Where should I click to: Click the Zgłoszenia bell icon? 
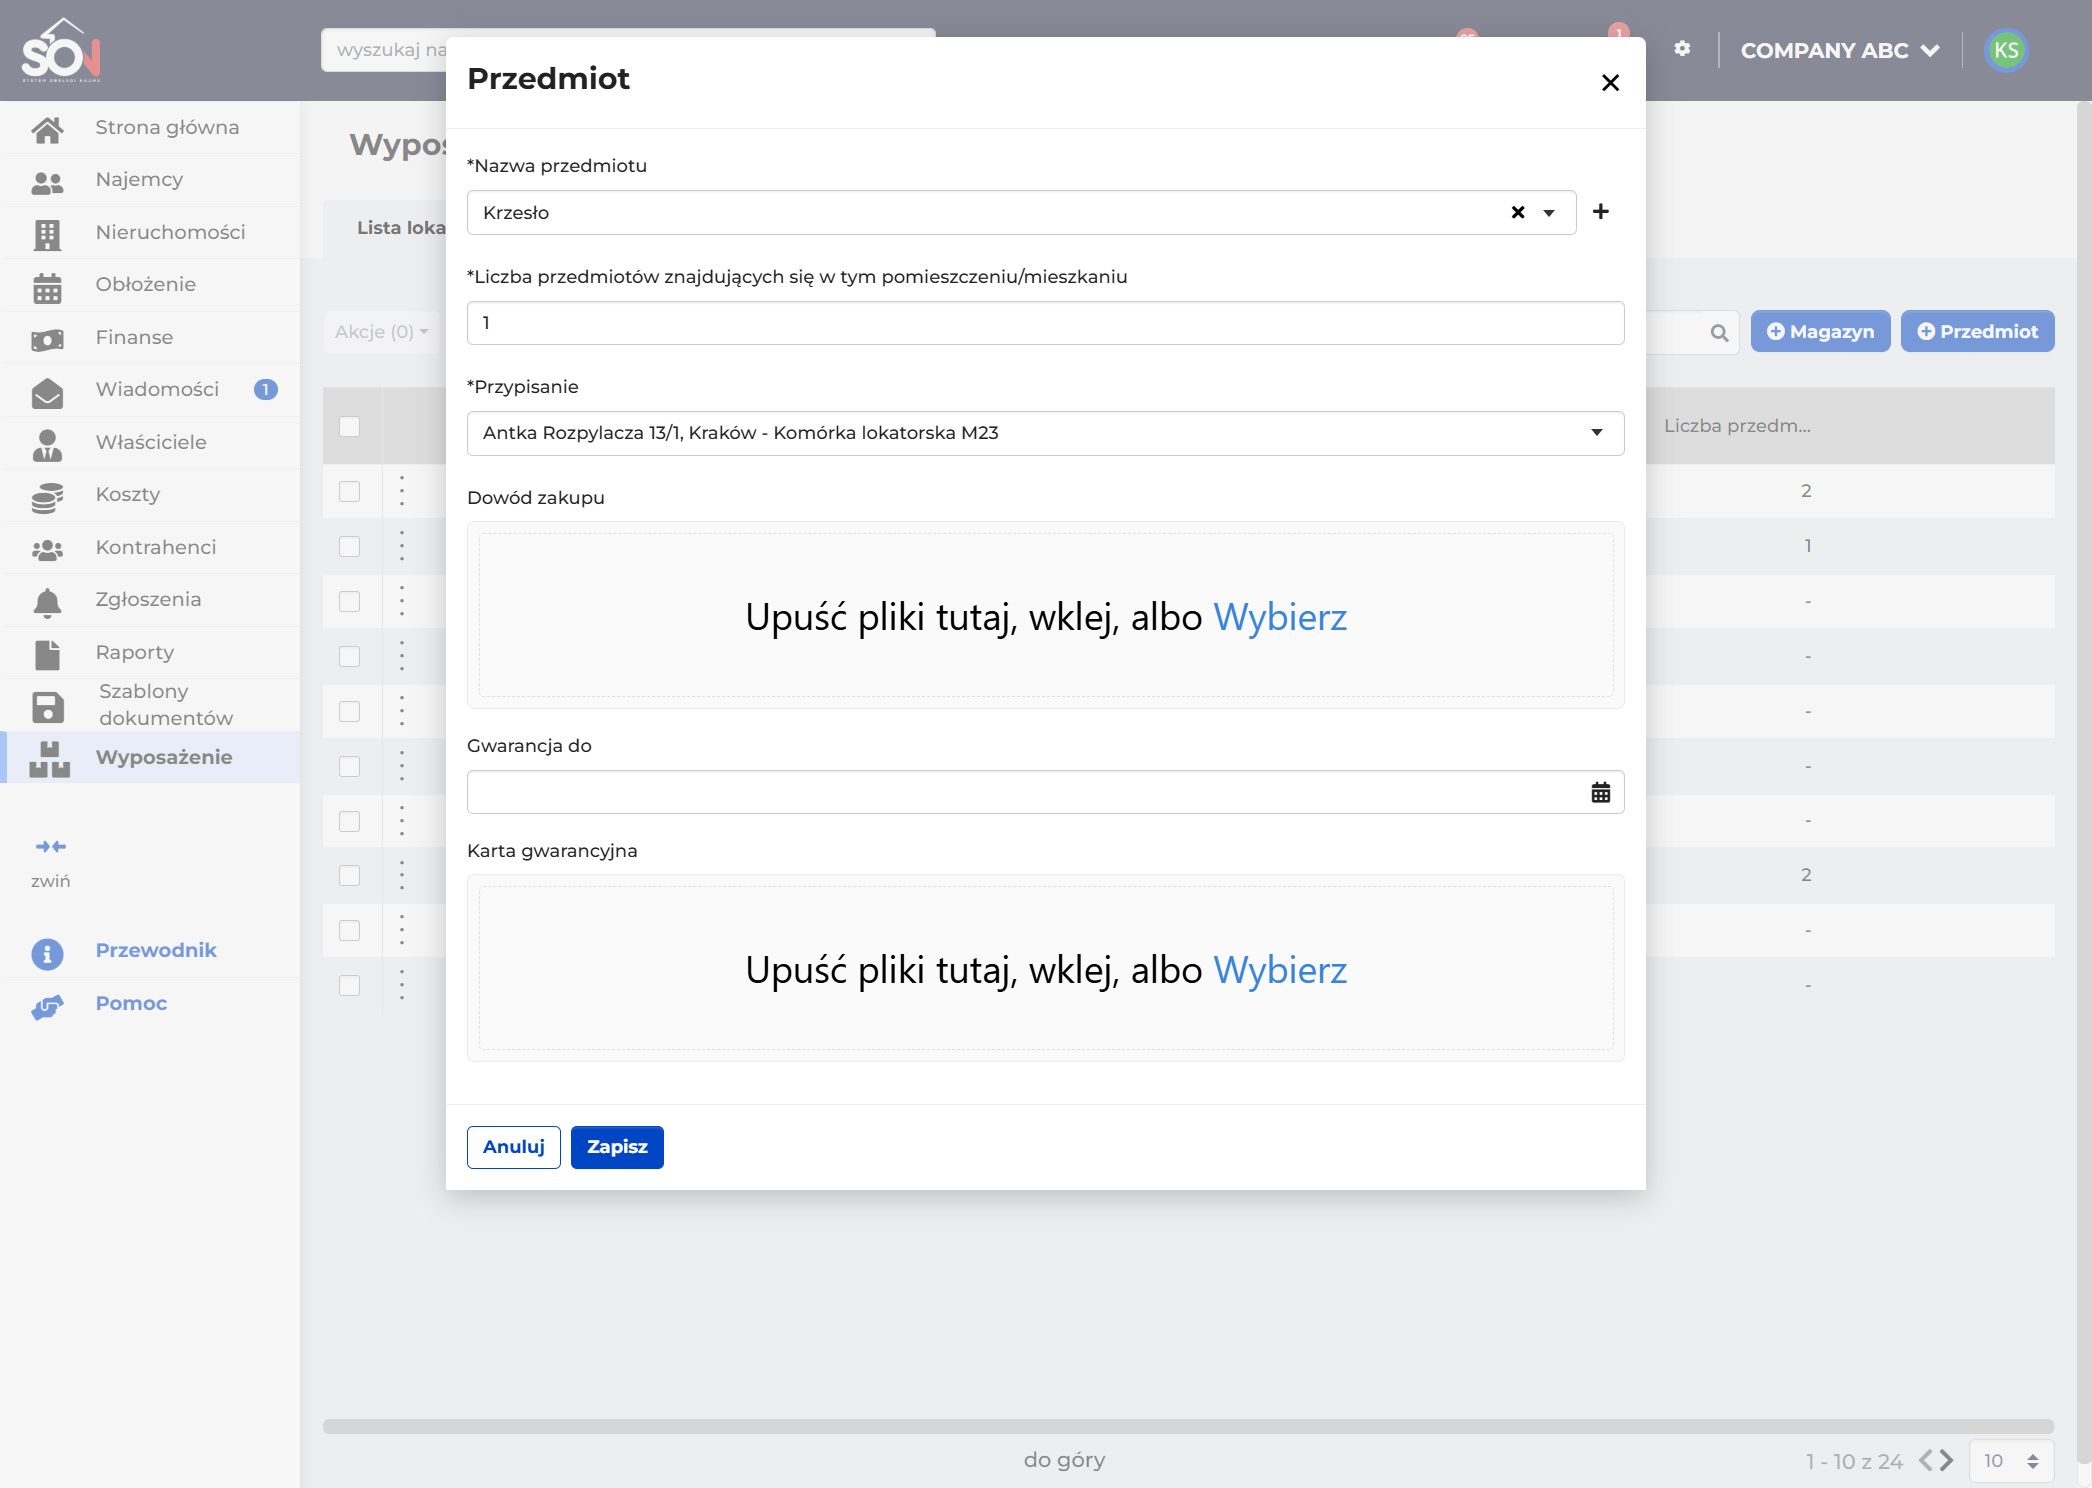(x=47, y=602)
